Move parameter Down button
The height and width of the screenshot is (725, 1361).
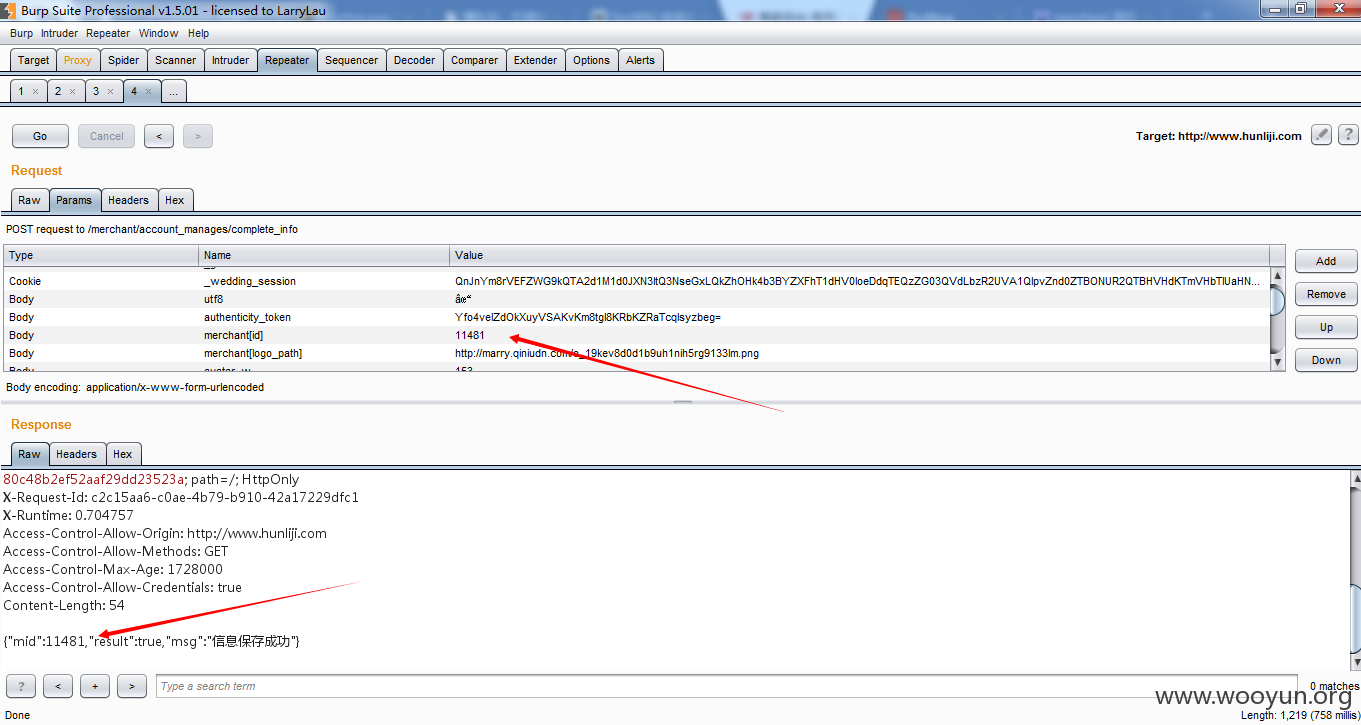pos(1326,360)
